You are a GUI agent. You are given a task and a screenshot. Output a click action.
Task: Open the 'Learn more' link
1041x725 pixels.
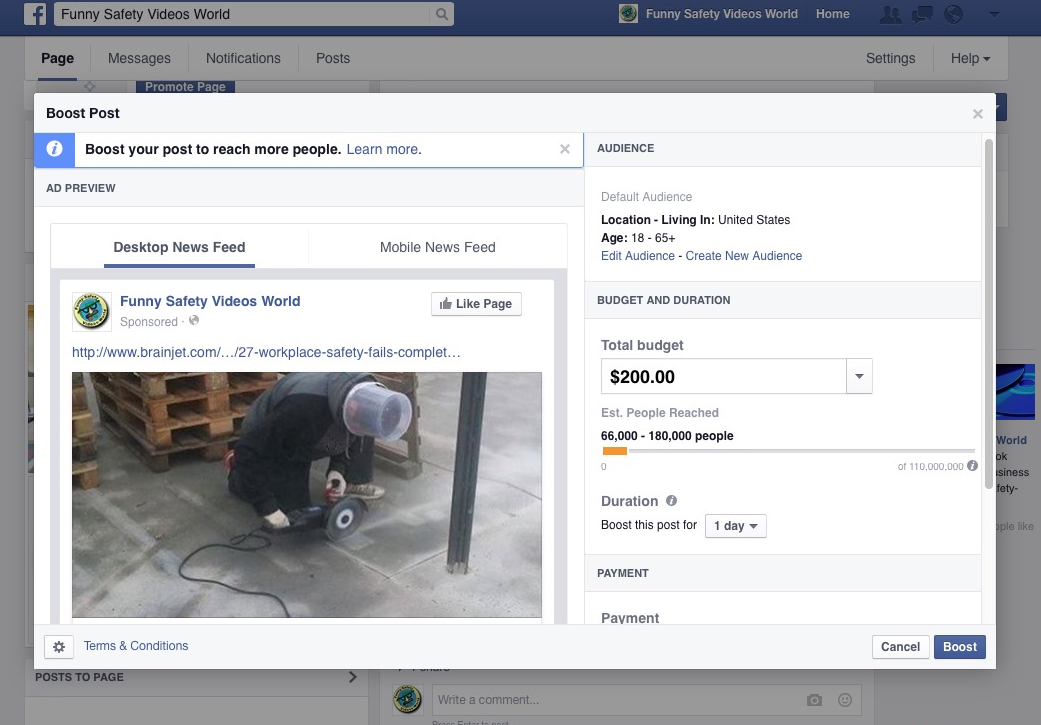pyautogui.click(x=381, y=148)
